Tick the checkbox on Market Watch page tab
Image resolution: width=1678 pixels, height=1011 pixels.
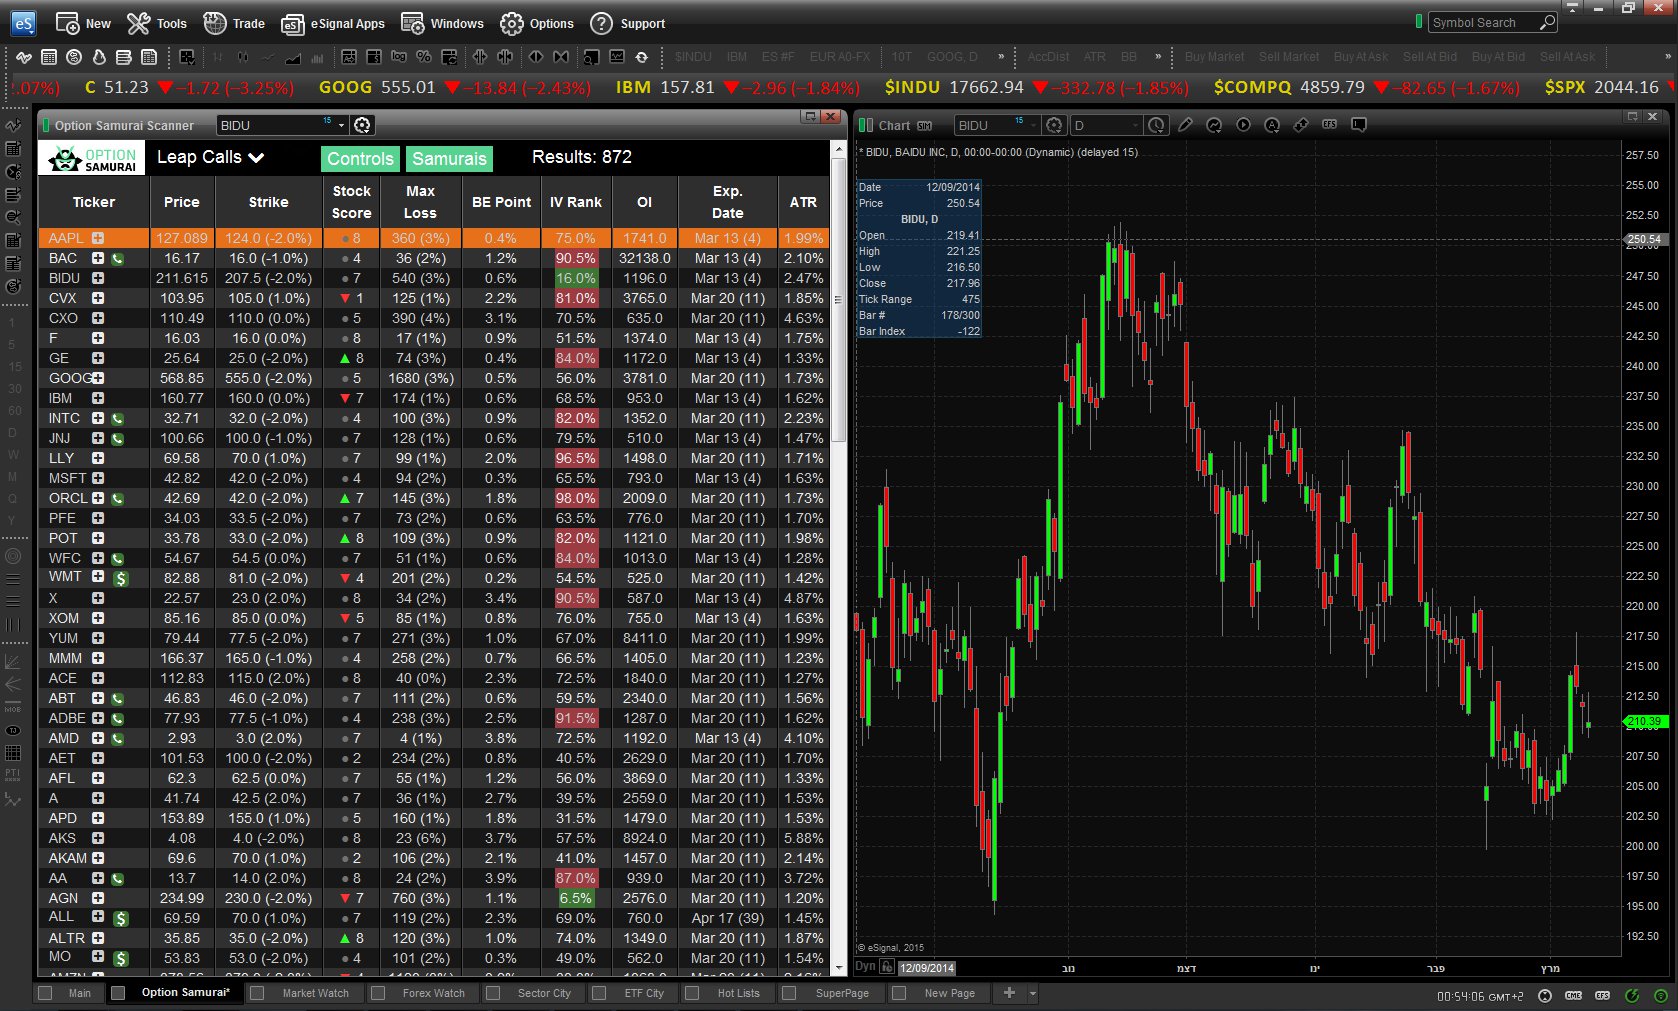pos(257,993)
